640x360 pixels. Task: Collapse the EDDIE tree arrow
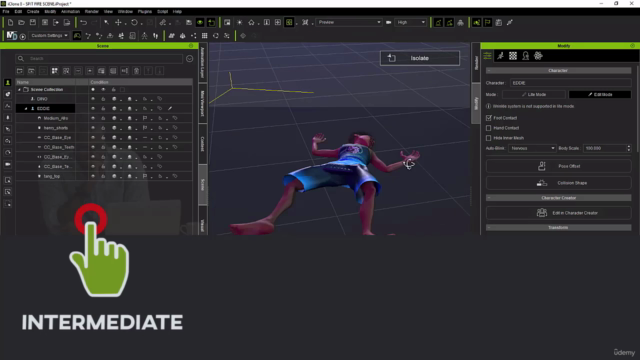[26, 109]
